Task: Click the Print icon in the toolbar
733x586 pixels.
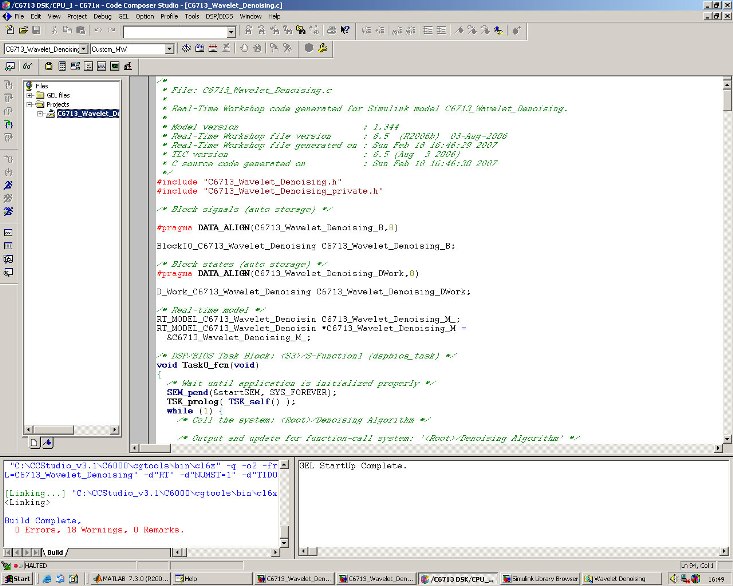Action: pos(331,30)
